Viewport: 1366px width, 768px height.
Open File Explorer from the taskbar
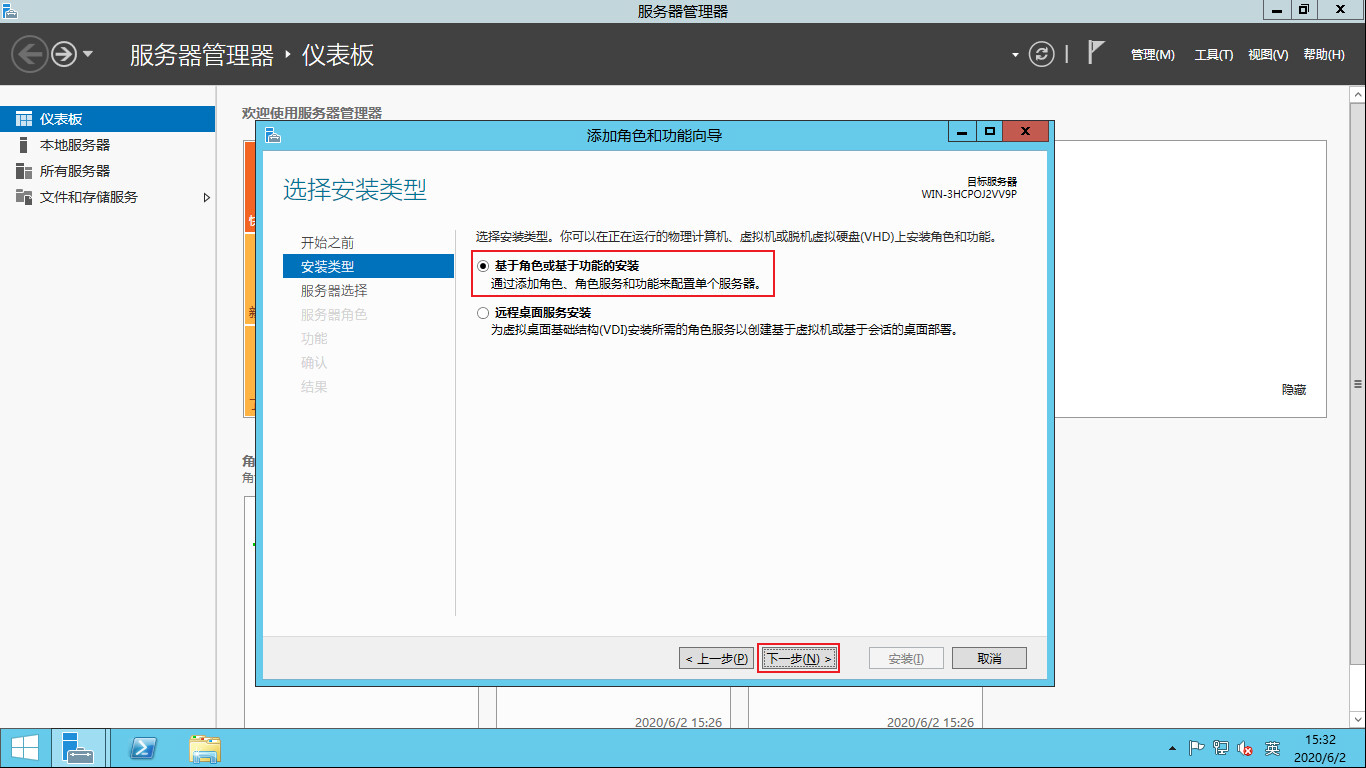coord(205,747)
